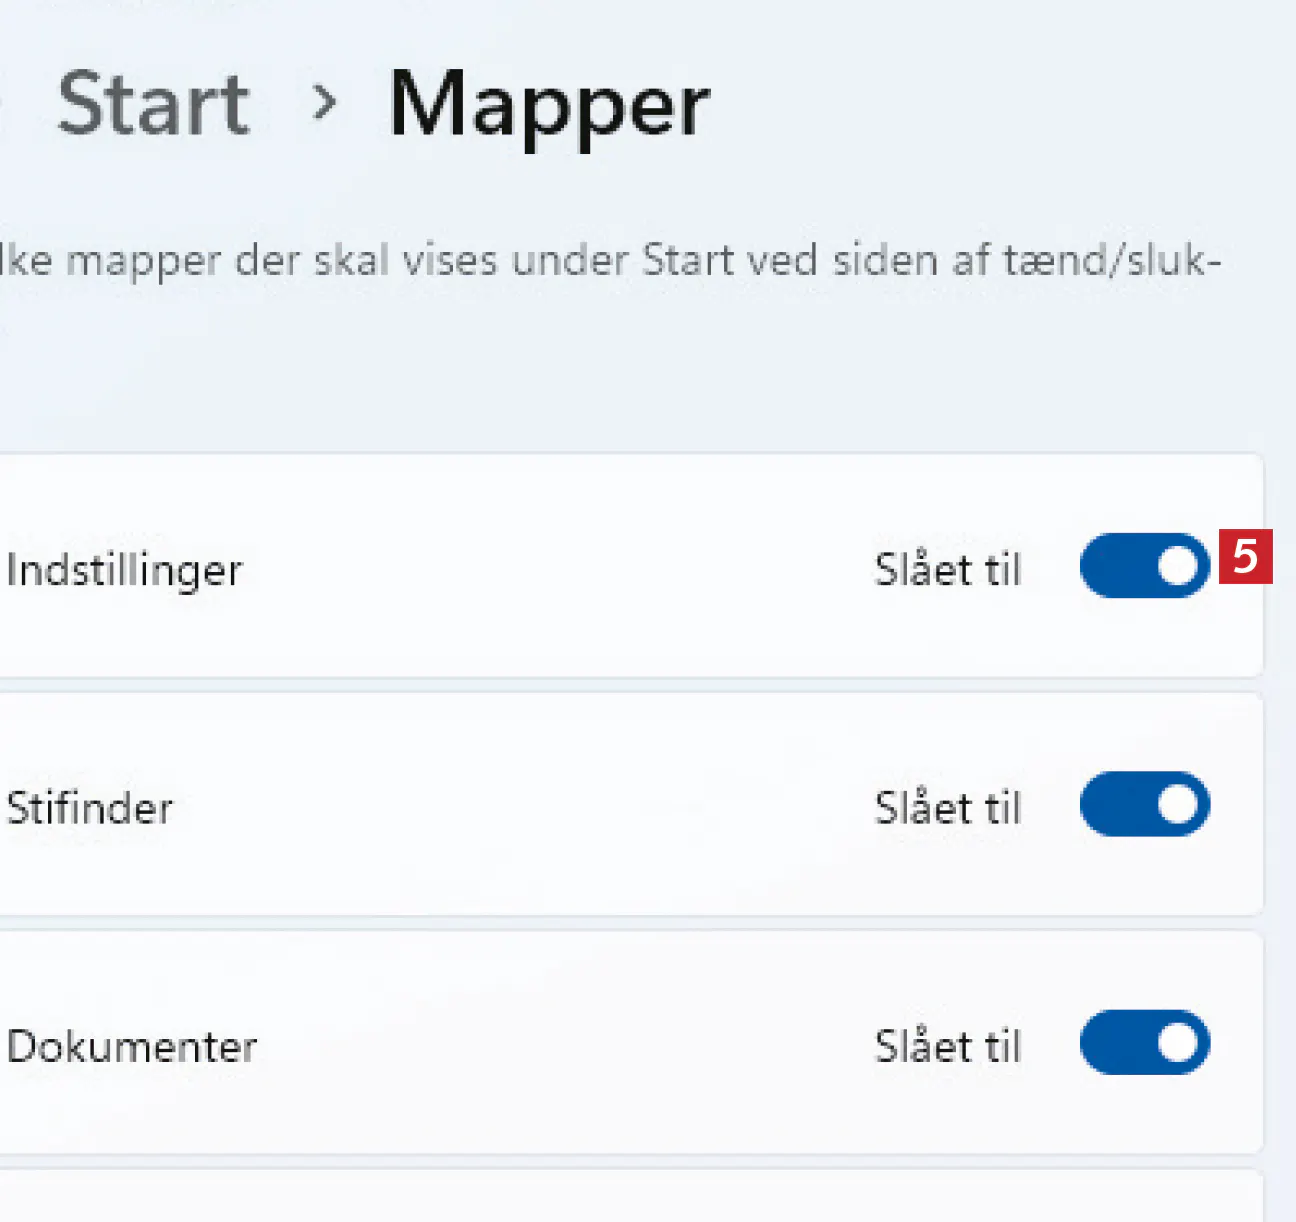Go back to Start in breadcrumb
The width and height of the screenshot is (1296, 1222).
click(x=153, y=104)
